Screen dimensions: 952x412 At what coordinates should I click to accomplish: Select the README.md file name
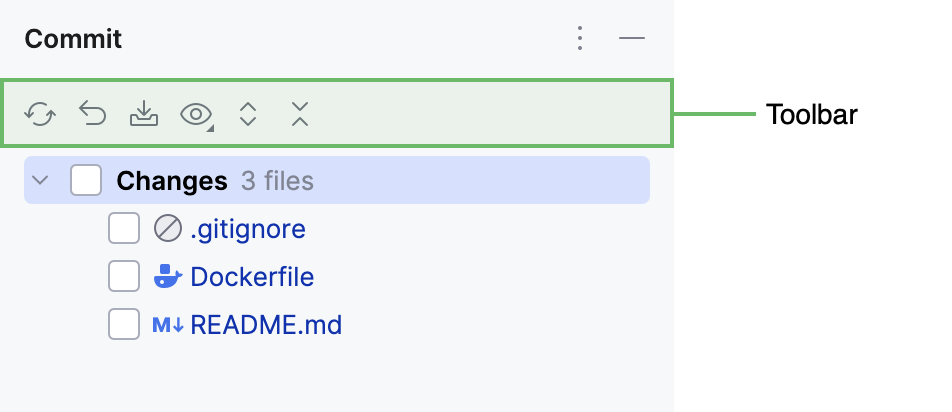pyautogui.click(x=266, y=325)
